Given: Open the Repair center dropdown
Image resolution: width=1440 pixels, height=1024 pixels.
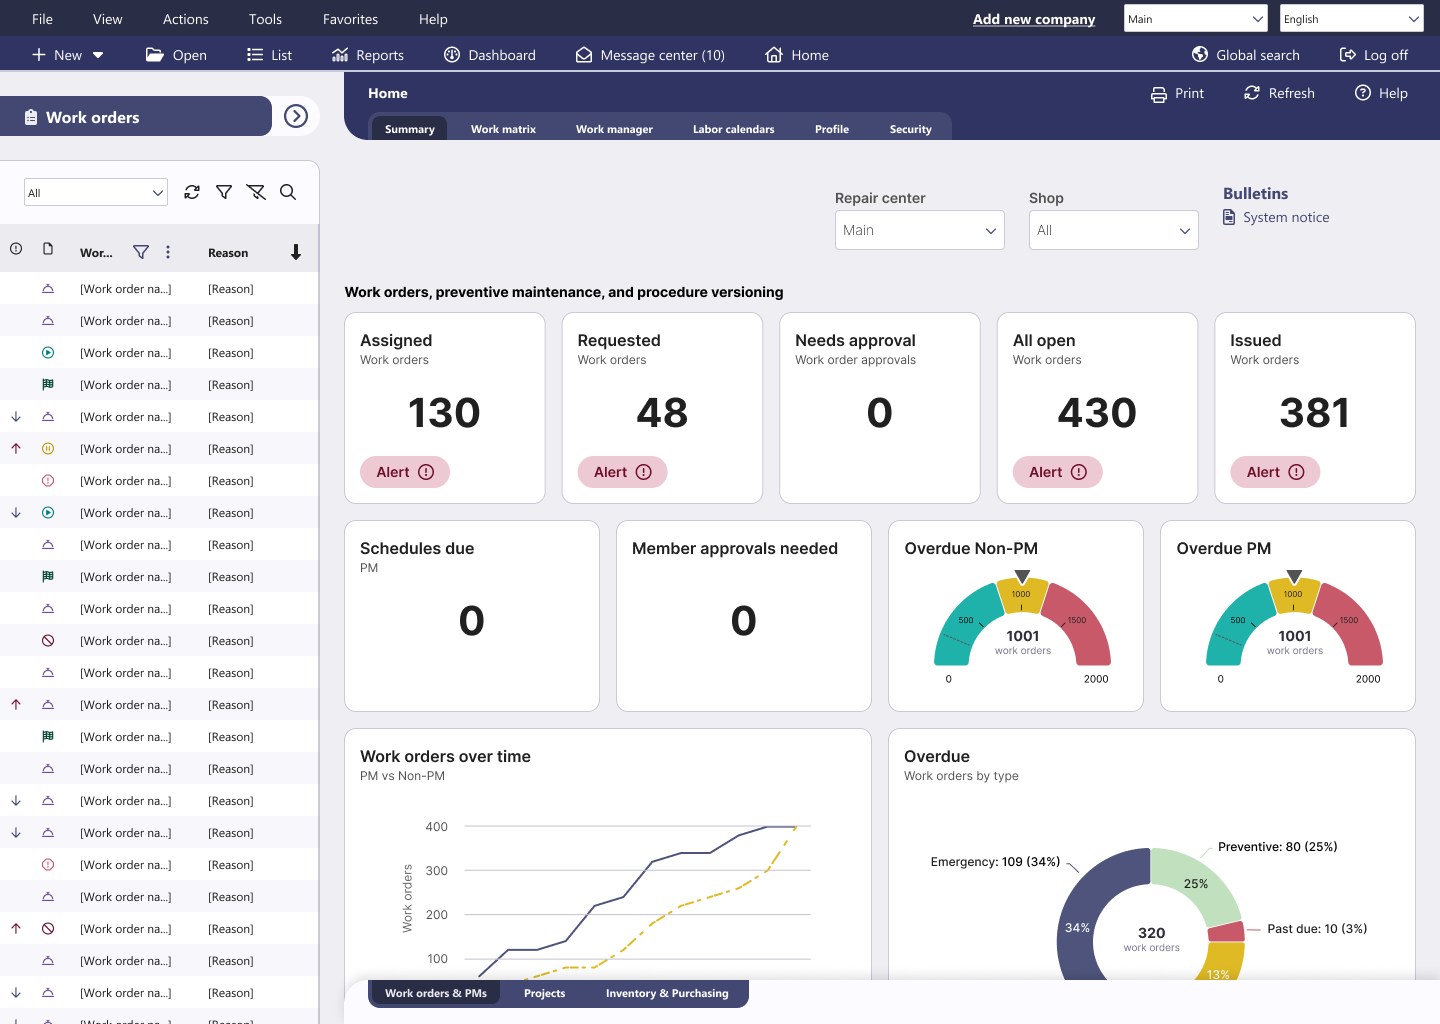Looking at the screenshot, I should [x=919, y=230].
